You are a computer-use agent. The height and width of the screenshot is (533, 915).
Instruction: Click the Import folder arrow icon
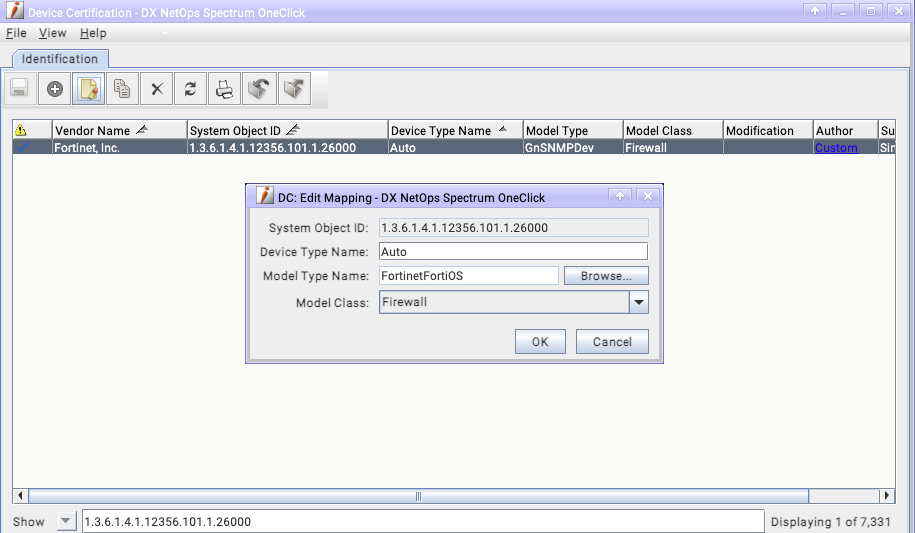259,89
